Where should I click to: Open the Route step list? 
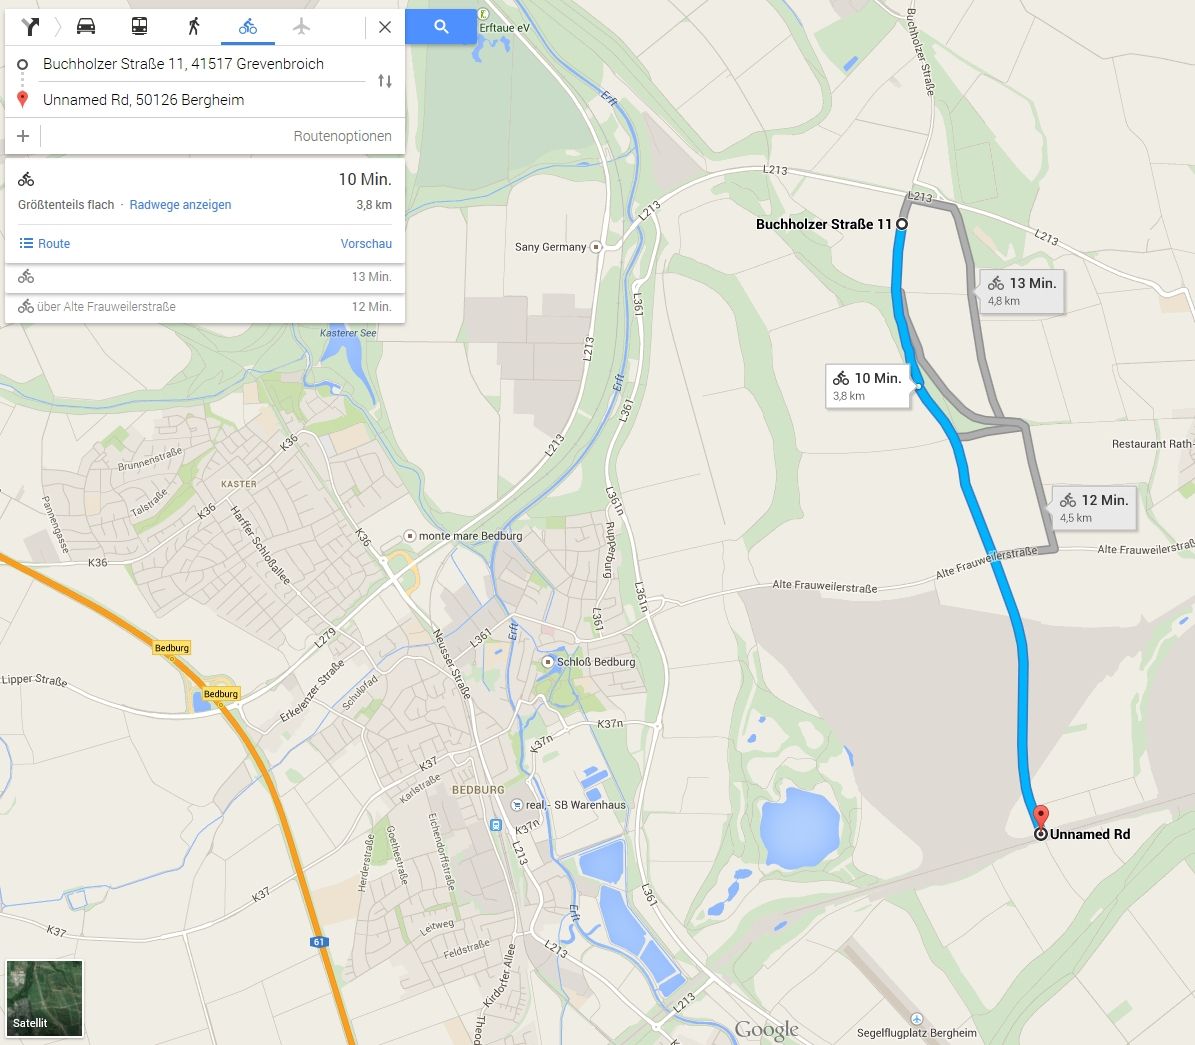click(x=44, y=243)
